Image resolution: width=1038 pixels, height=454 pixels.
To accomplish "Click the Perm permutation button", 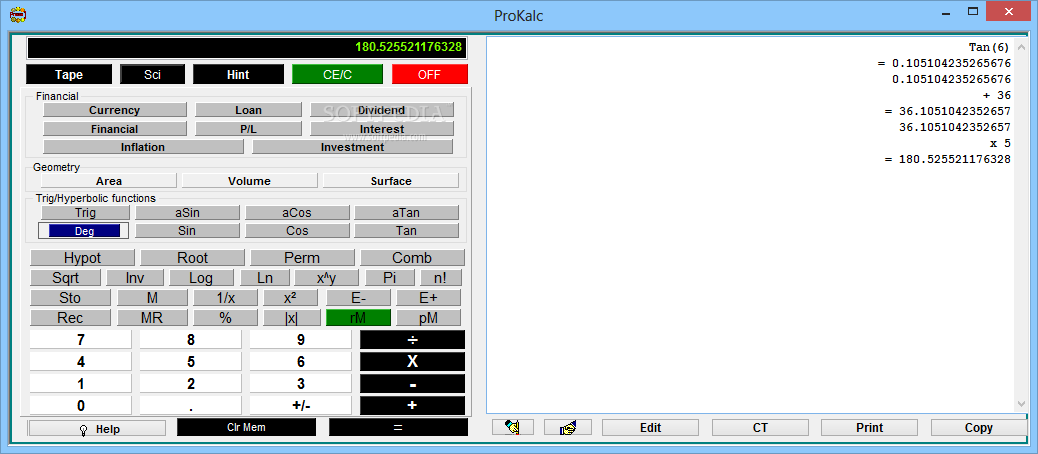I will pos(302,257).
